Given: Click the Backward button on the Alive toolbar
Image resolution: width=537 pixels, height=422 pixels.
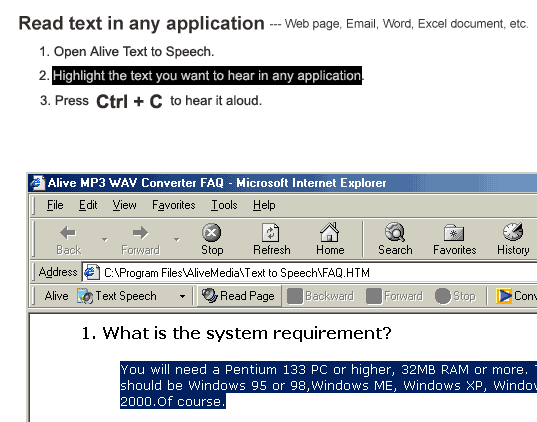Looking at the screenshot, I should click(x=320, y=296).
